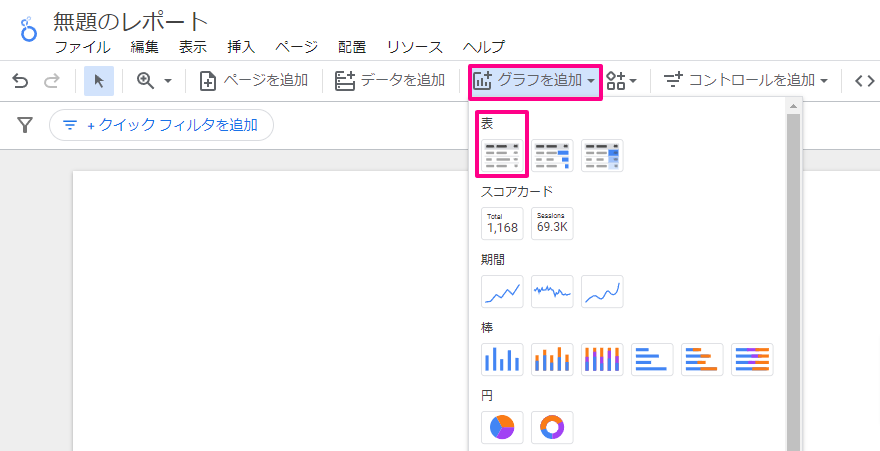Click the 棒 section label
This screenshot has width=880, height=451.
click(x=487, y=328)
